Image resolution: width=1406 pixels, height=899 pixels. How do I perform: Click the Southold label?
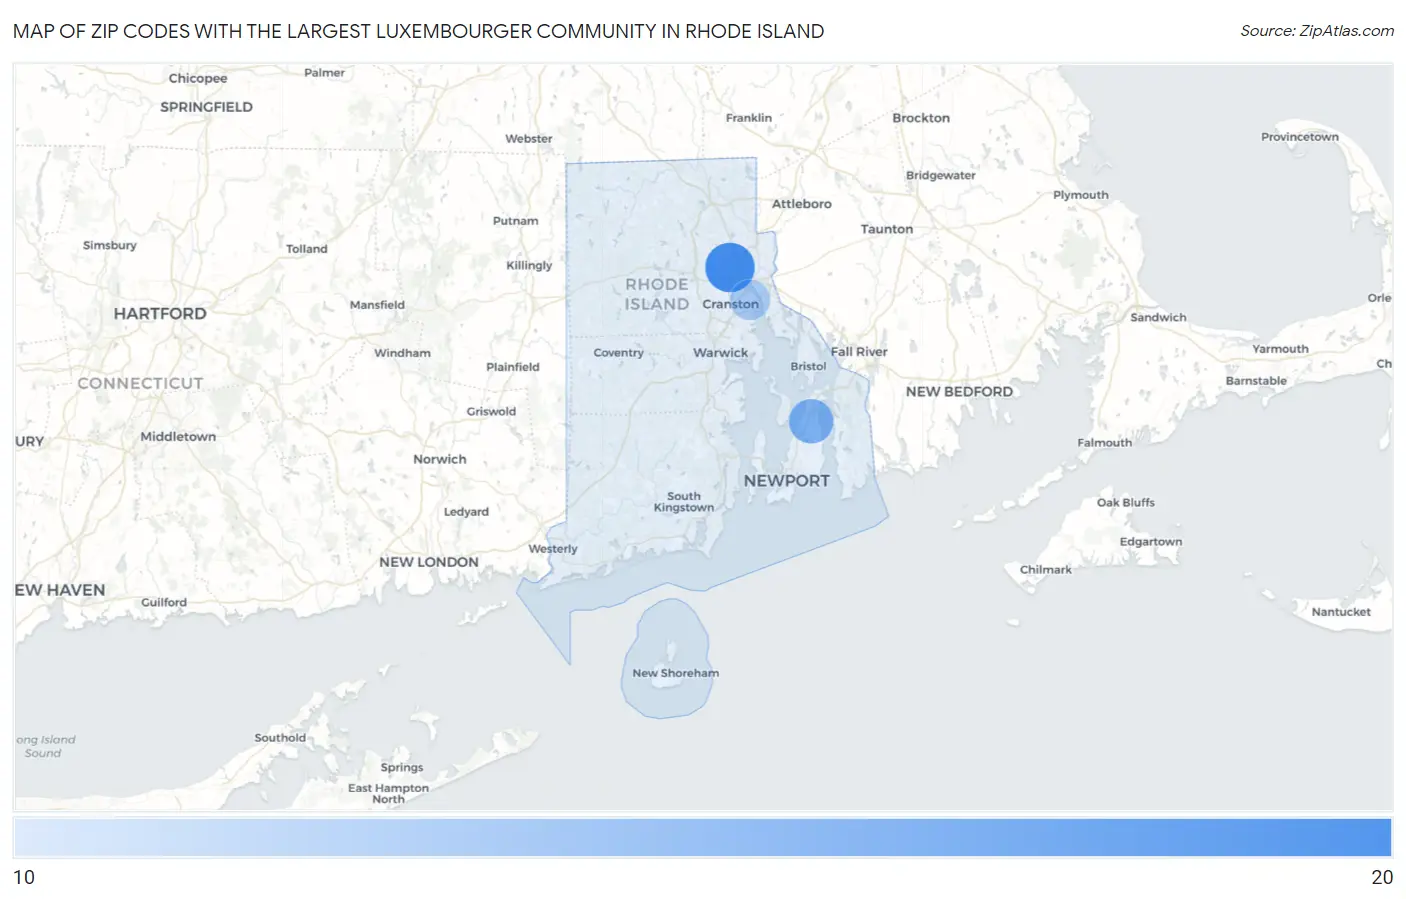click(x=280, y=738)
